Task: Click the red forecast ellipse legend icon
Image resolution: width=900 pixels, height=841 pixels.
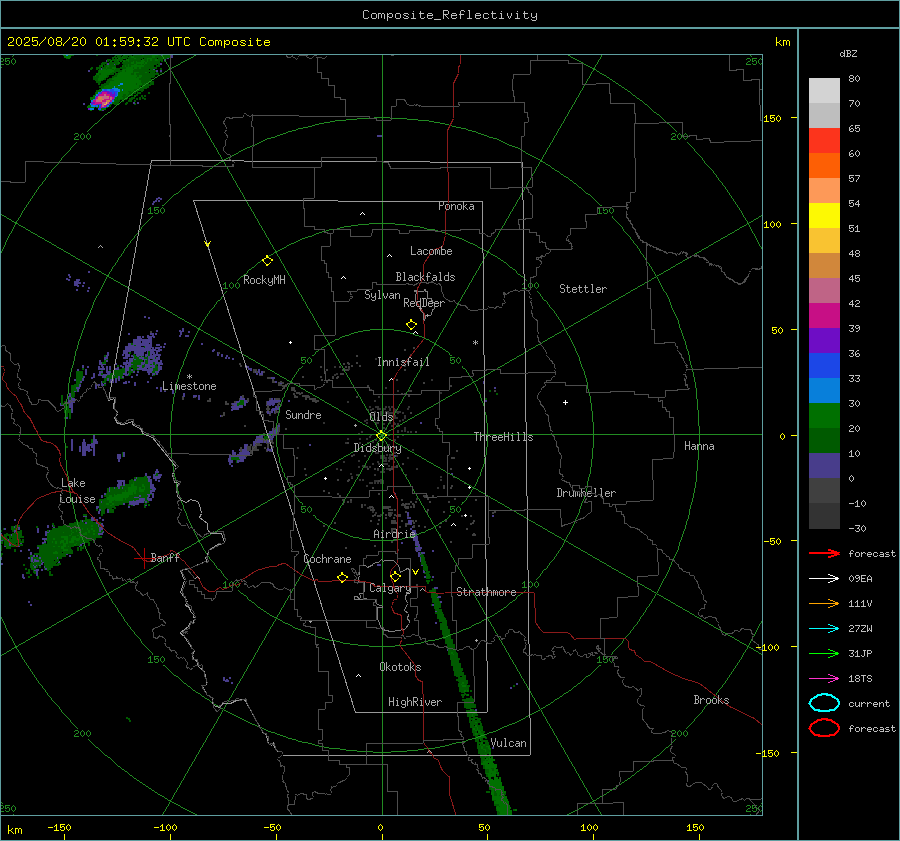Action: [x=824, y=728]
